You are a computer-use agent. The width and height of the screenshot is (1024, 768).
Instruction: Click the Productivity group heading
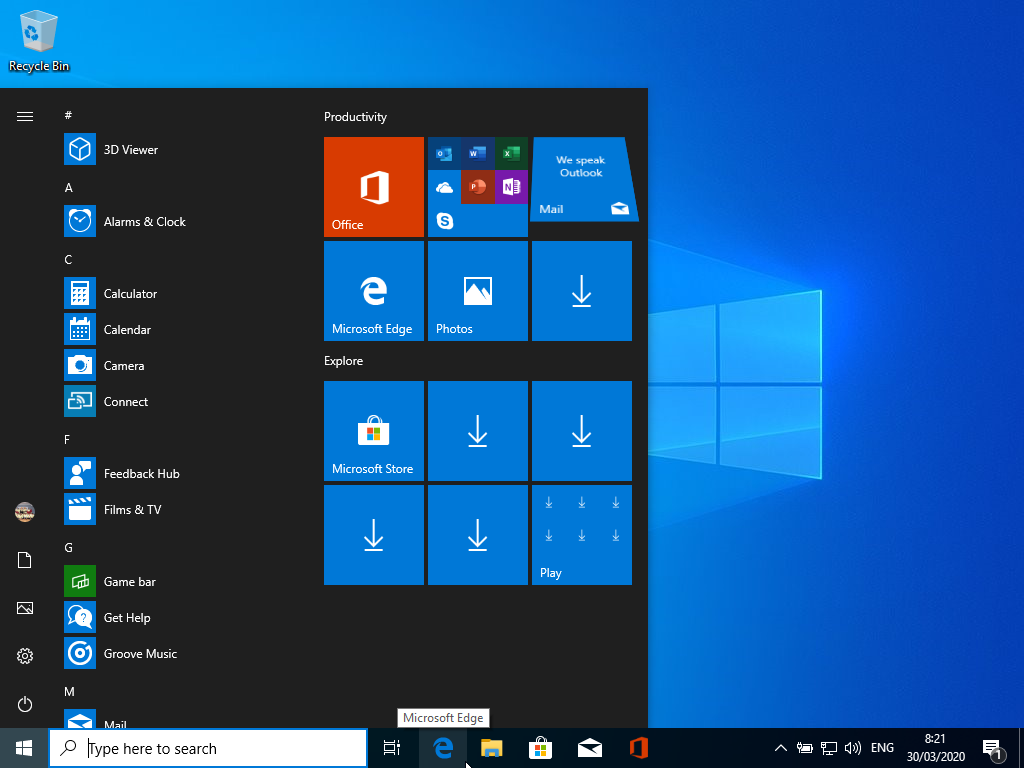(355, 117)
